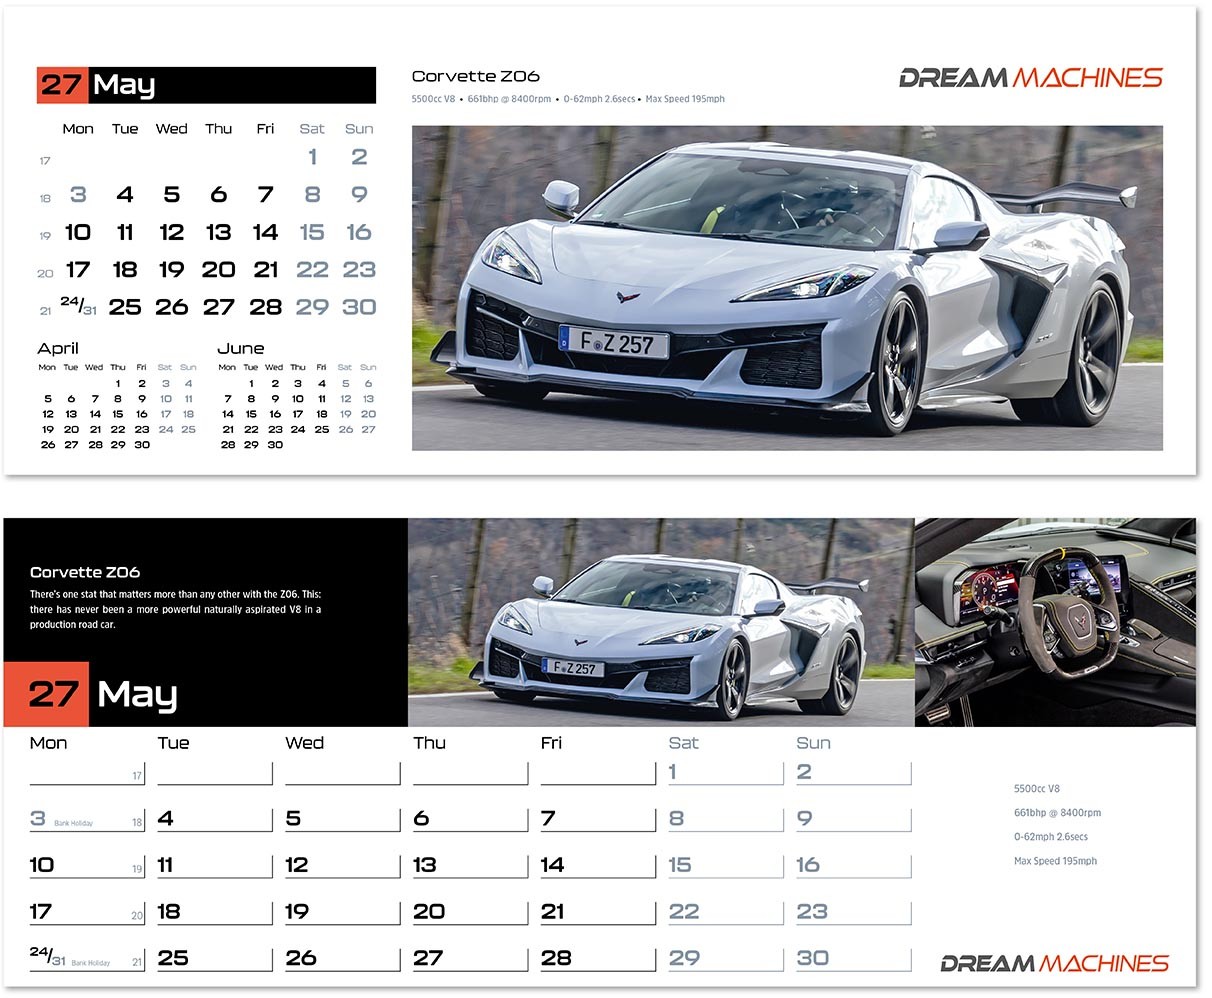The height and width of the screenshot is (998, 1212).
Task: Select the Mon column header on lower calendar
Action: (46, 743)
